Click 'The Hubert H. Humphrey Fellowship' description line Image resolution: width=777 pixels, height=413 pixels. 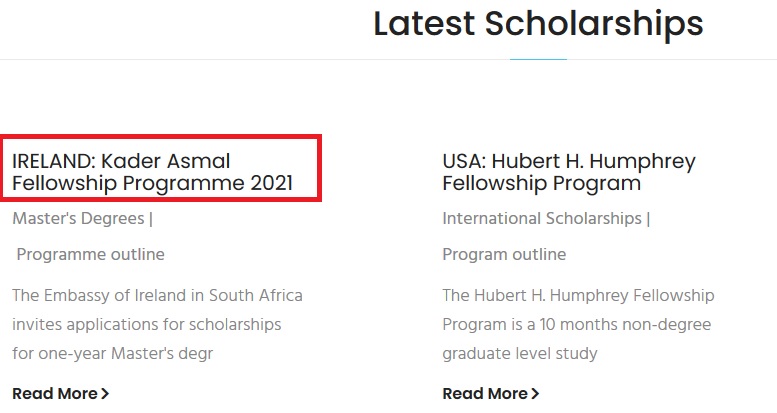pyautogui.click(x=578, y=296)
